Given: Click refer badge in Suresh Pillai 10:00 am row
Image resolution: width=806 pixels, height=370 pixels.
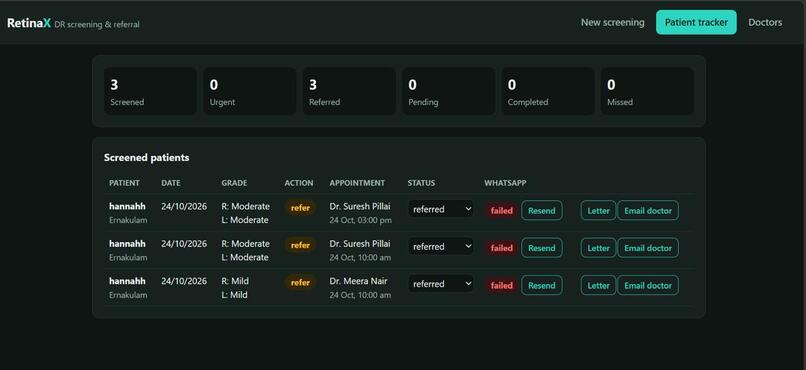Looking at the screenshot, I should click(x=300, y=245).
